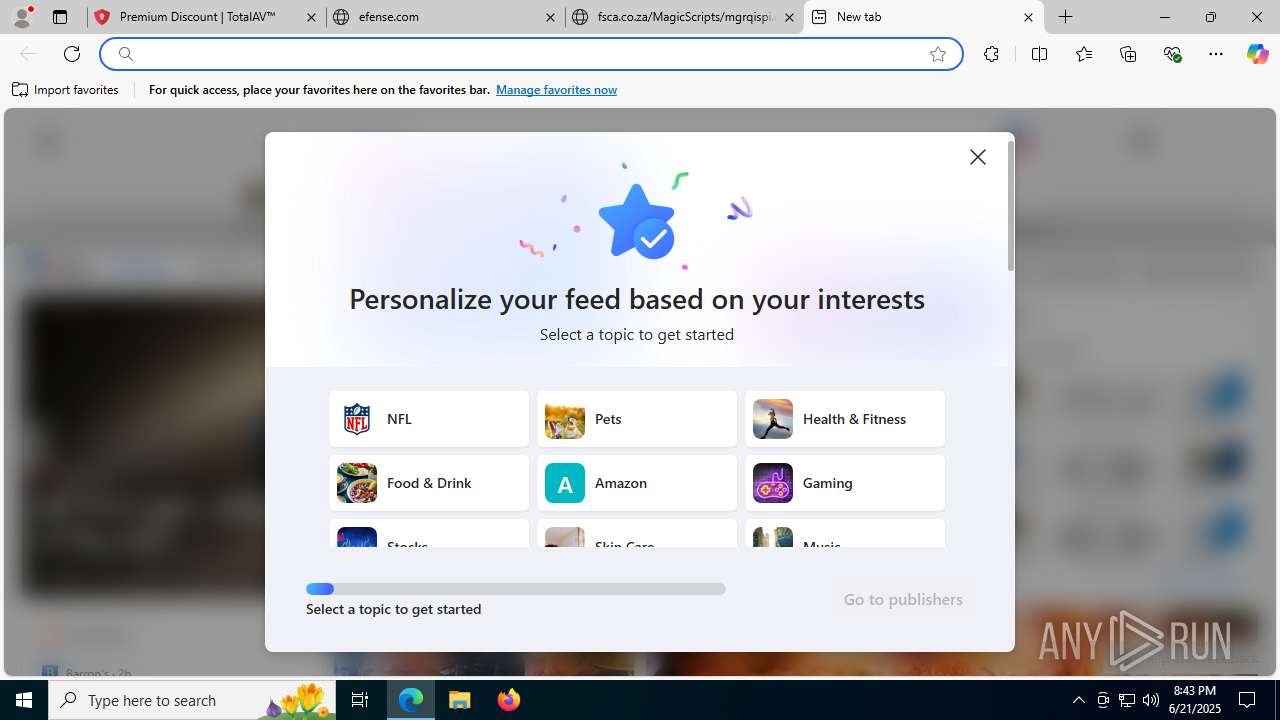This screenshot has height=720, width=1280.
Task: Close the Personalize your feed dialog
Action: pos(978,157)
